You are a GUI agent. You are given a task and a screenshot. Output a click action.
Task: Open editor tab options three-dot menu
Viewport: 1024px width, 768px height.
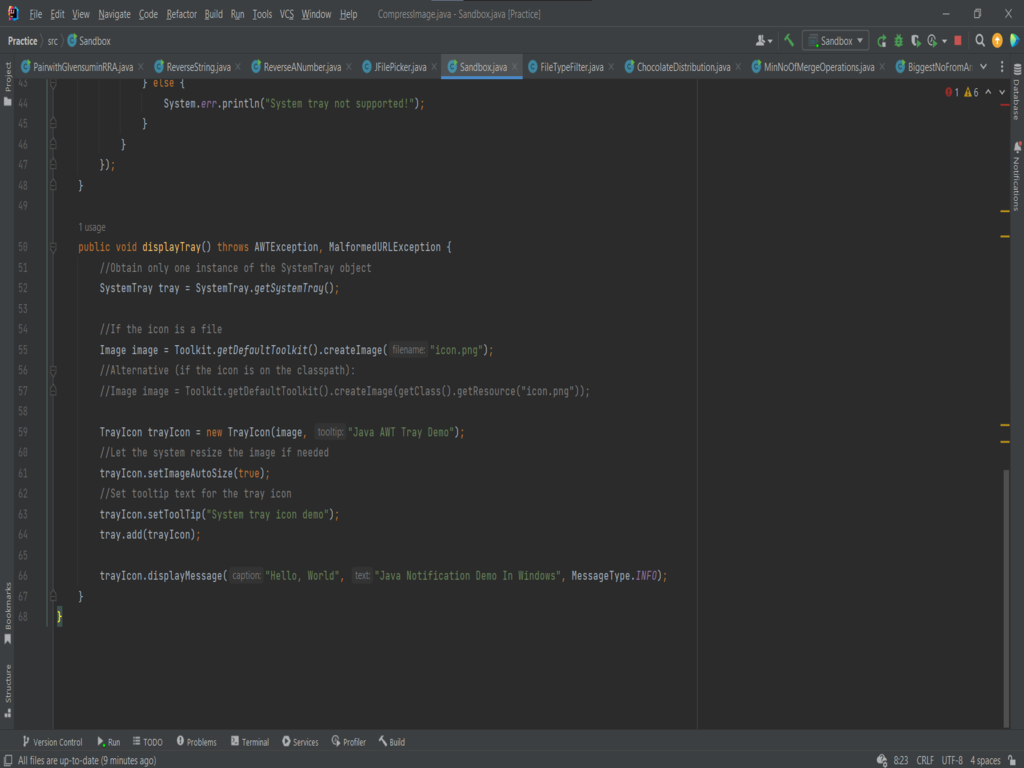click(x=1002, y=67)
